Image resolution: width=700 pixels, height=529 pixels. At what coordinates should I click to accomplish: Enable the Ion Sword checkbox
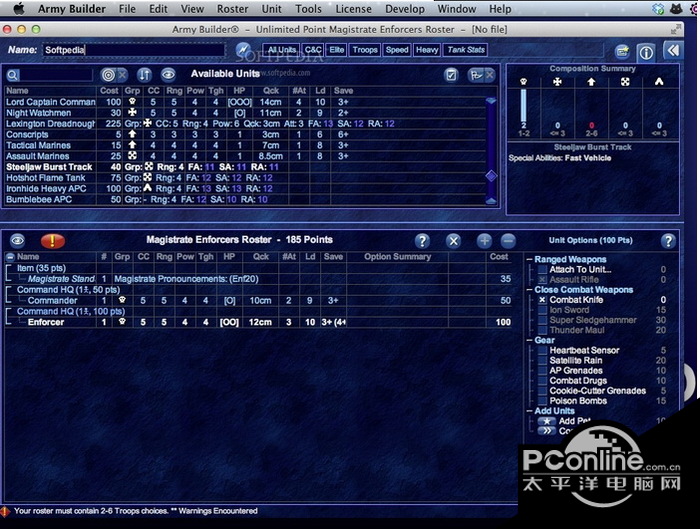click(542, 310)
